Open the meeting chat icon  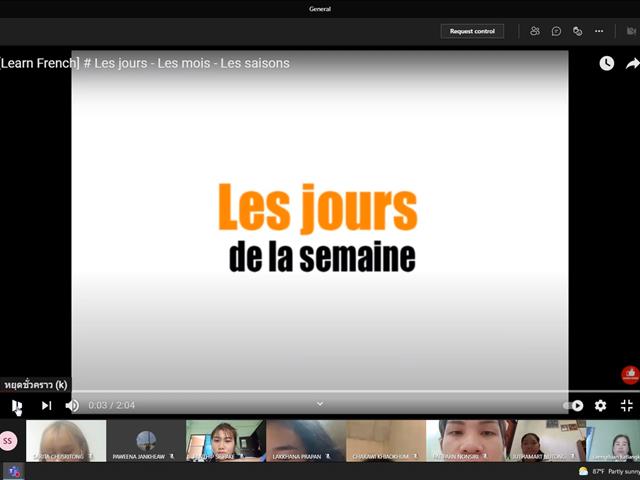point(556,31)
